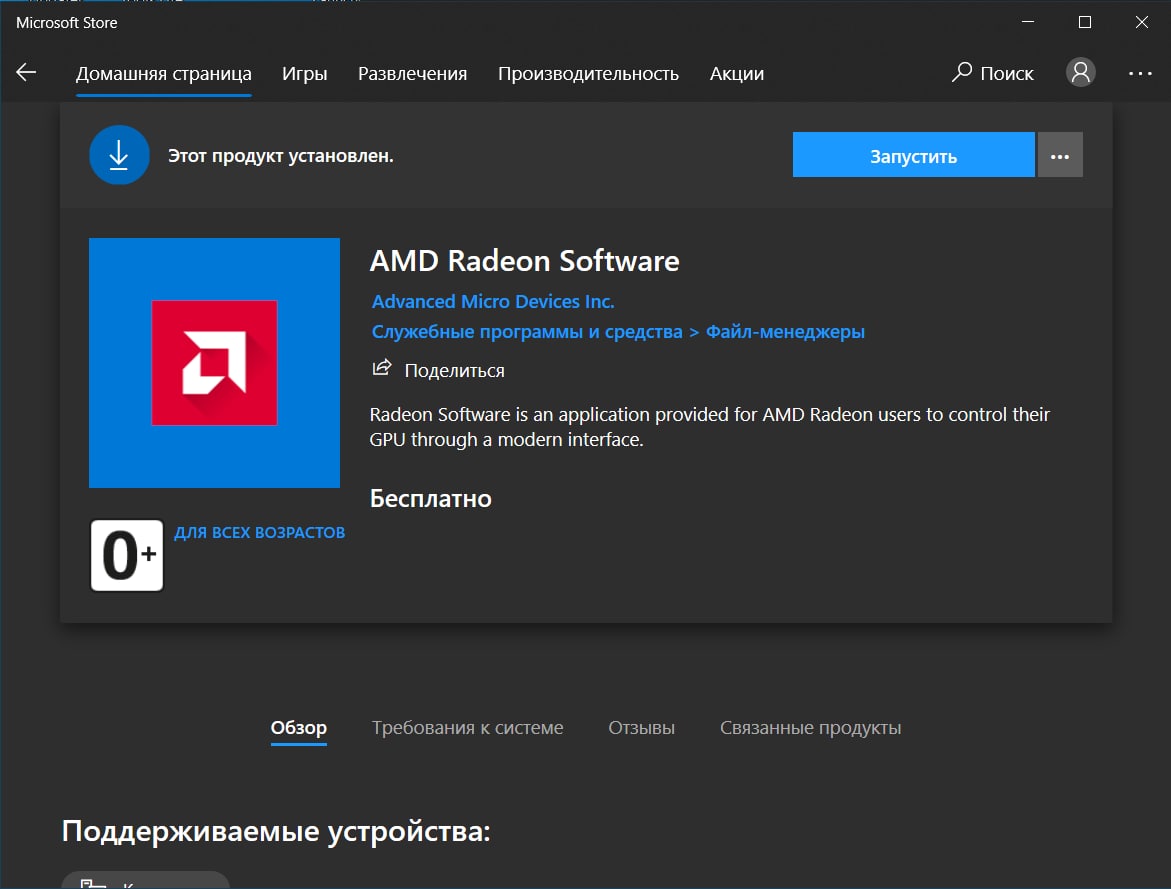1171x889 pixels.
Task: Click the Поделиться share label
Action: 454,371
